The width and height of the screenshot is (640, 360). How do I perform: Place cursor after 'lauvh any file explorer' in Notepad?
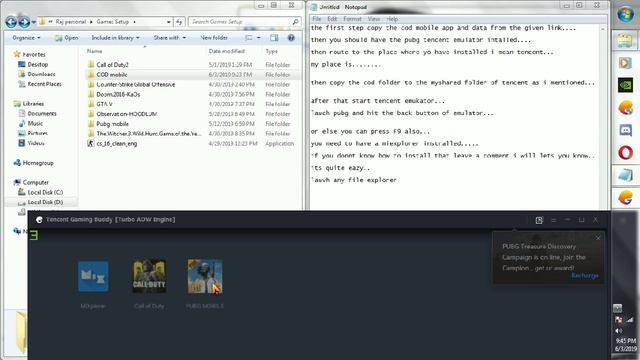click(397, 180)
